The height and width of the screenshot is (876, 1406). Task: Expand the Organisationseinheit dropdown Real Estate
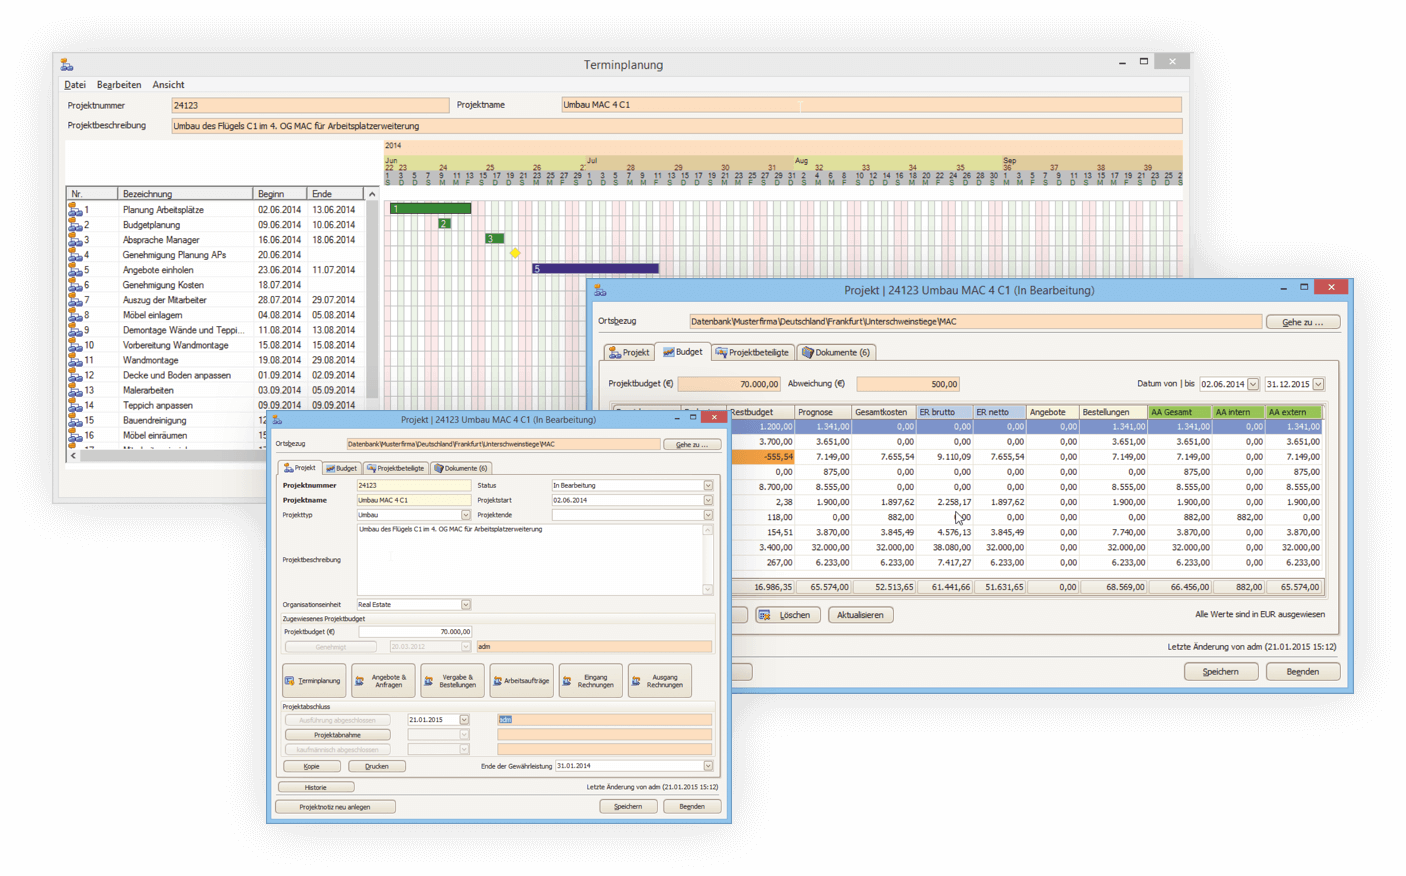coord(465,605)
